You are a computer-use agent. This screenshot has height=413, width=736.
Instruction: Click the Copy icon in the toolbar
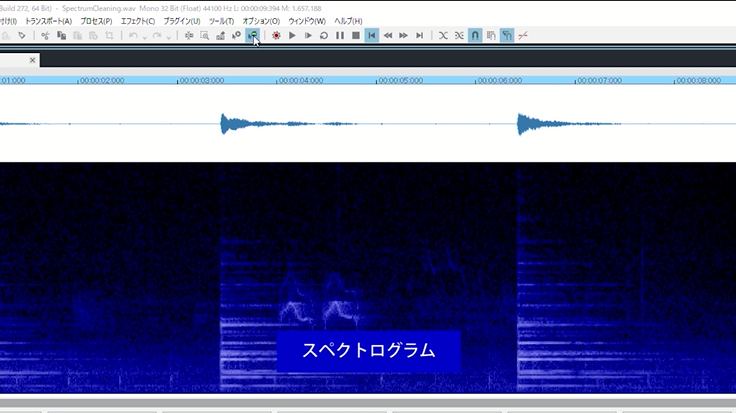coord(61,35)
